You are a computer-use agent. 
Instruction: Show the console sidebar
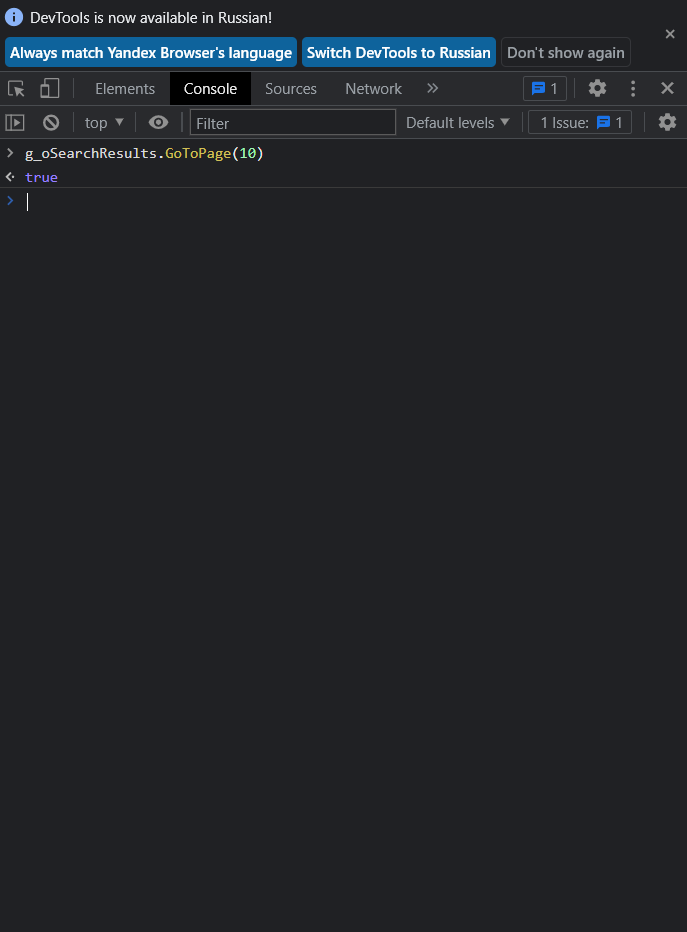pyautogui.click(x=15, y=122)
